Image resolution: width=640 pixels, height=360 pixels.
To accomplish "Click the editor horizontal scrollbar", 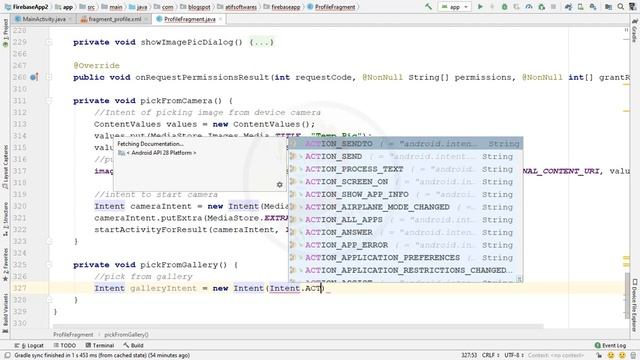I will [x=298, y=326].
